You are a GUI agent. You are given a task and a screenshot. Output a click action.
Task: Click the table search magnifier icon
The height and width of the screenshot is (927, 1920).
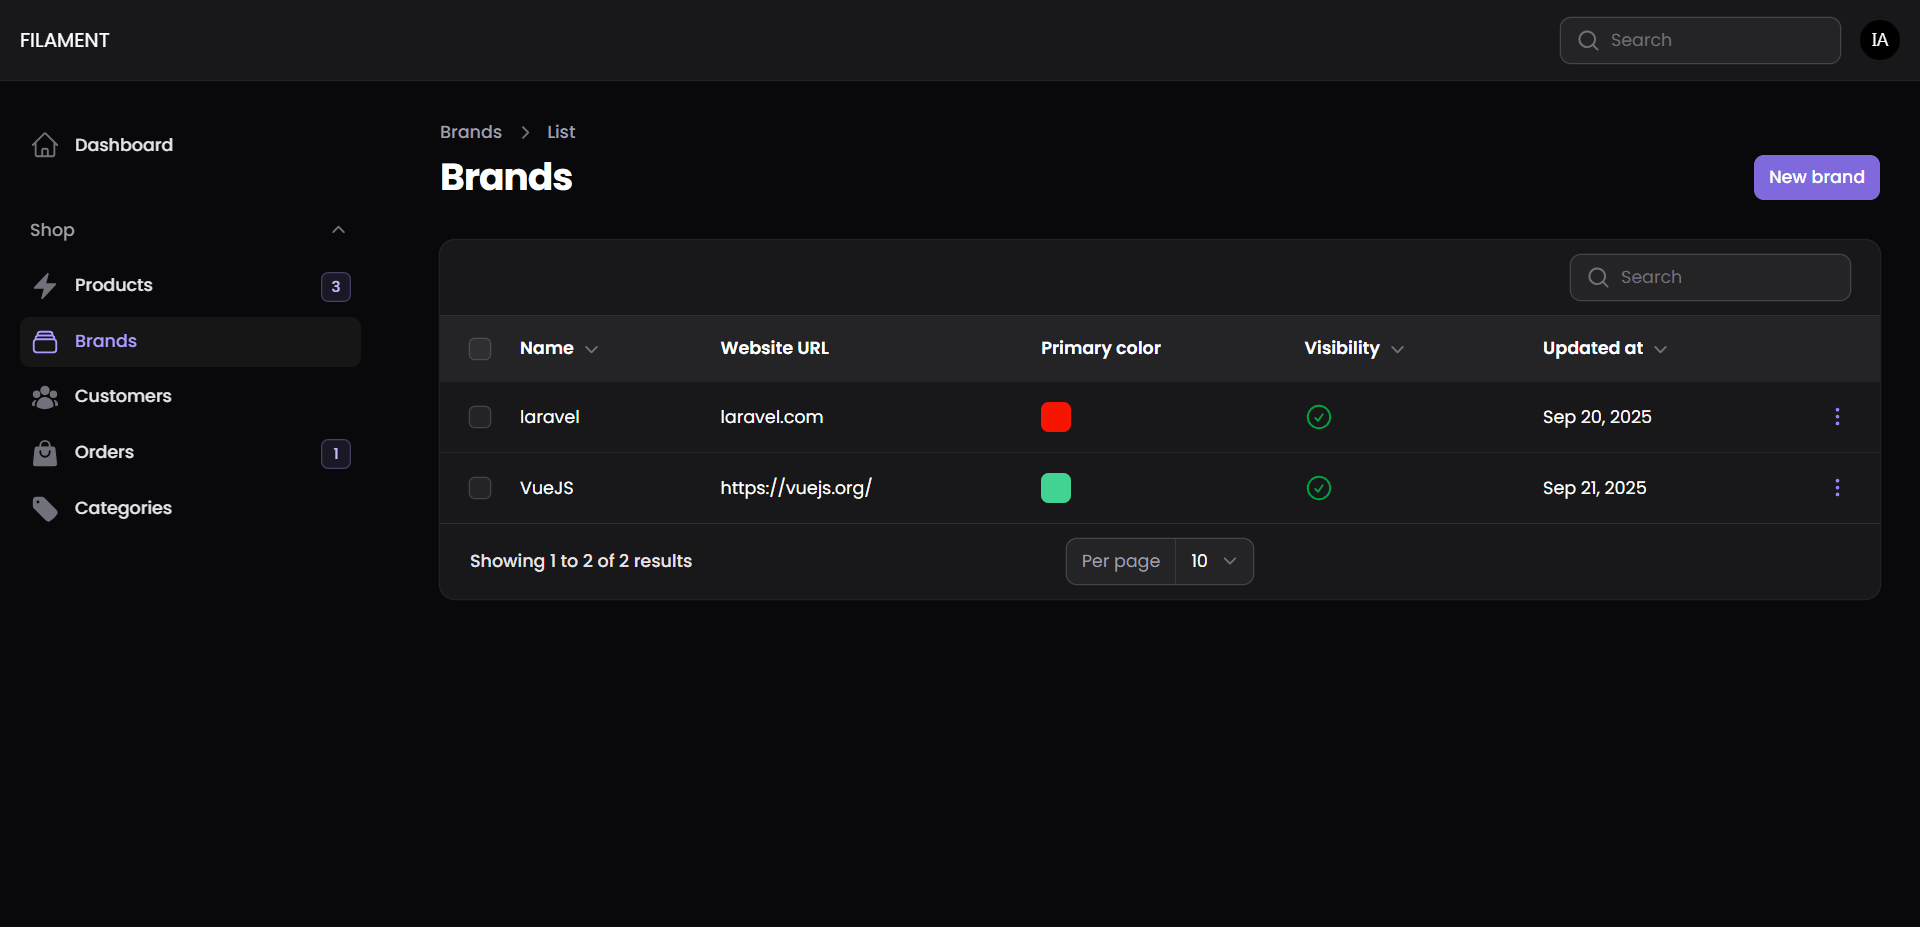click(1598, 277)
